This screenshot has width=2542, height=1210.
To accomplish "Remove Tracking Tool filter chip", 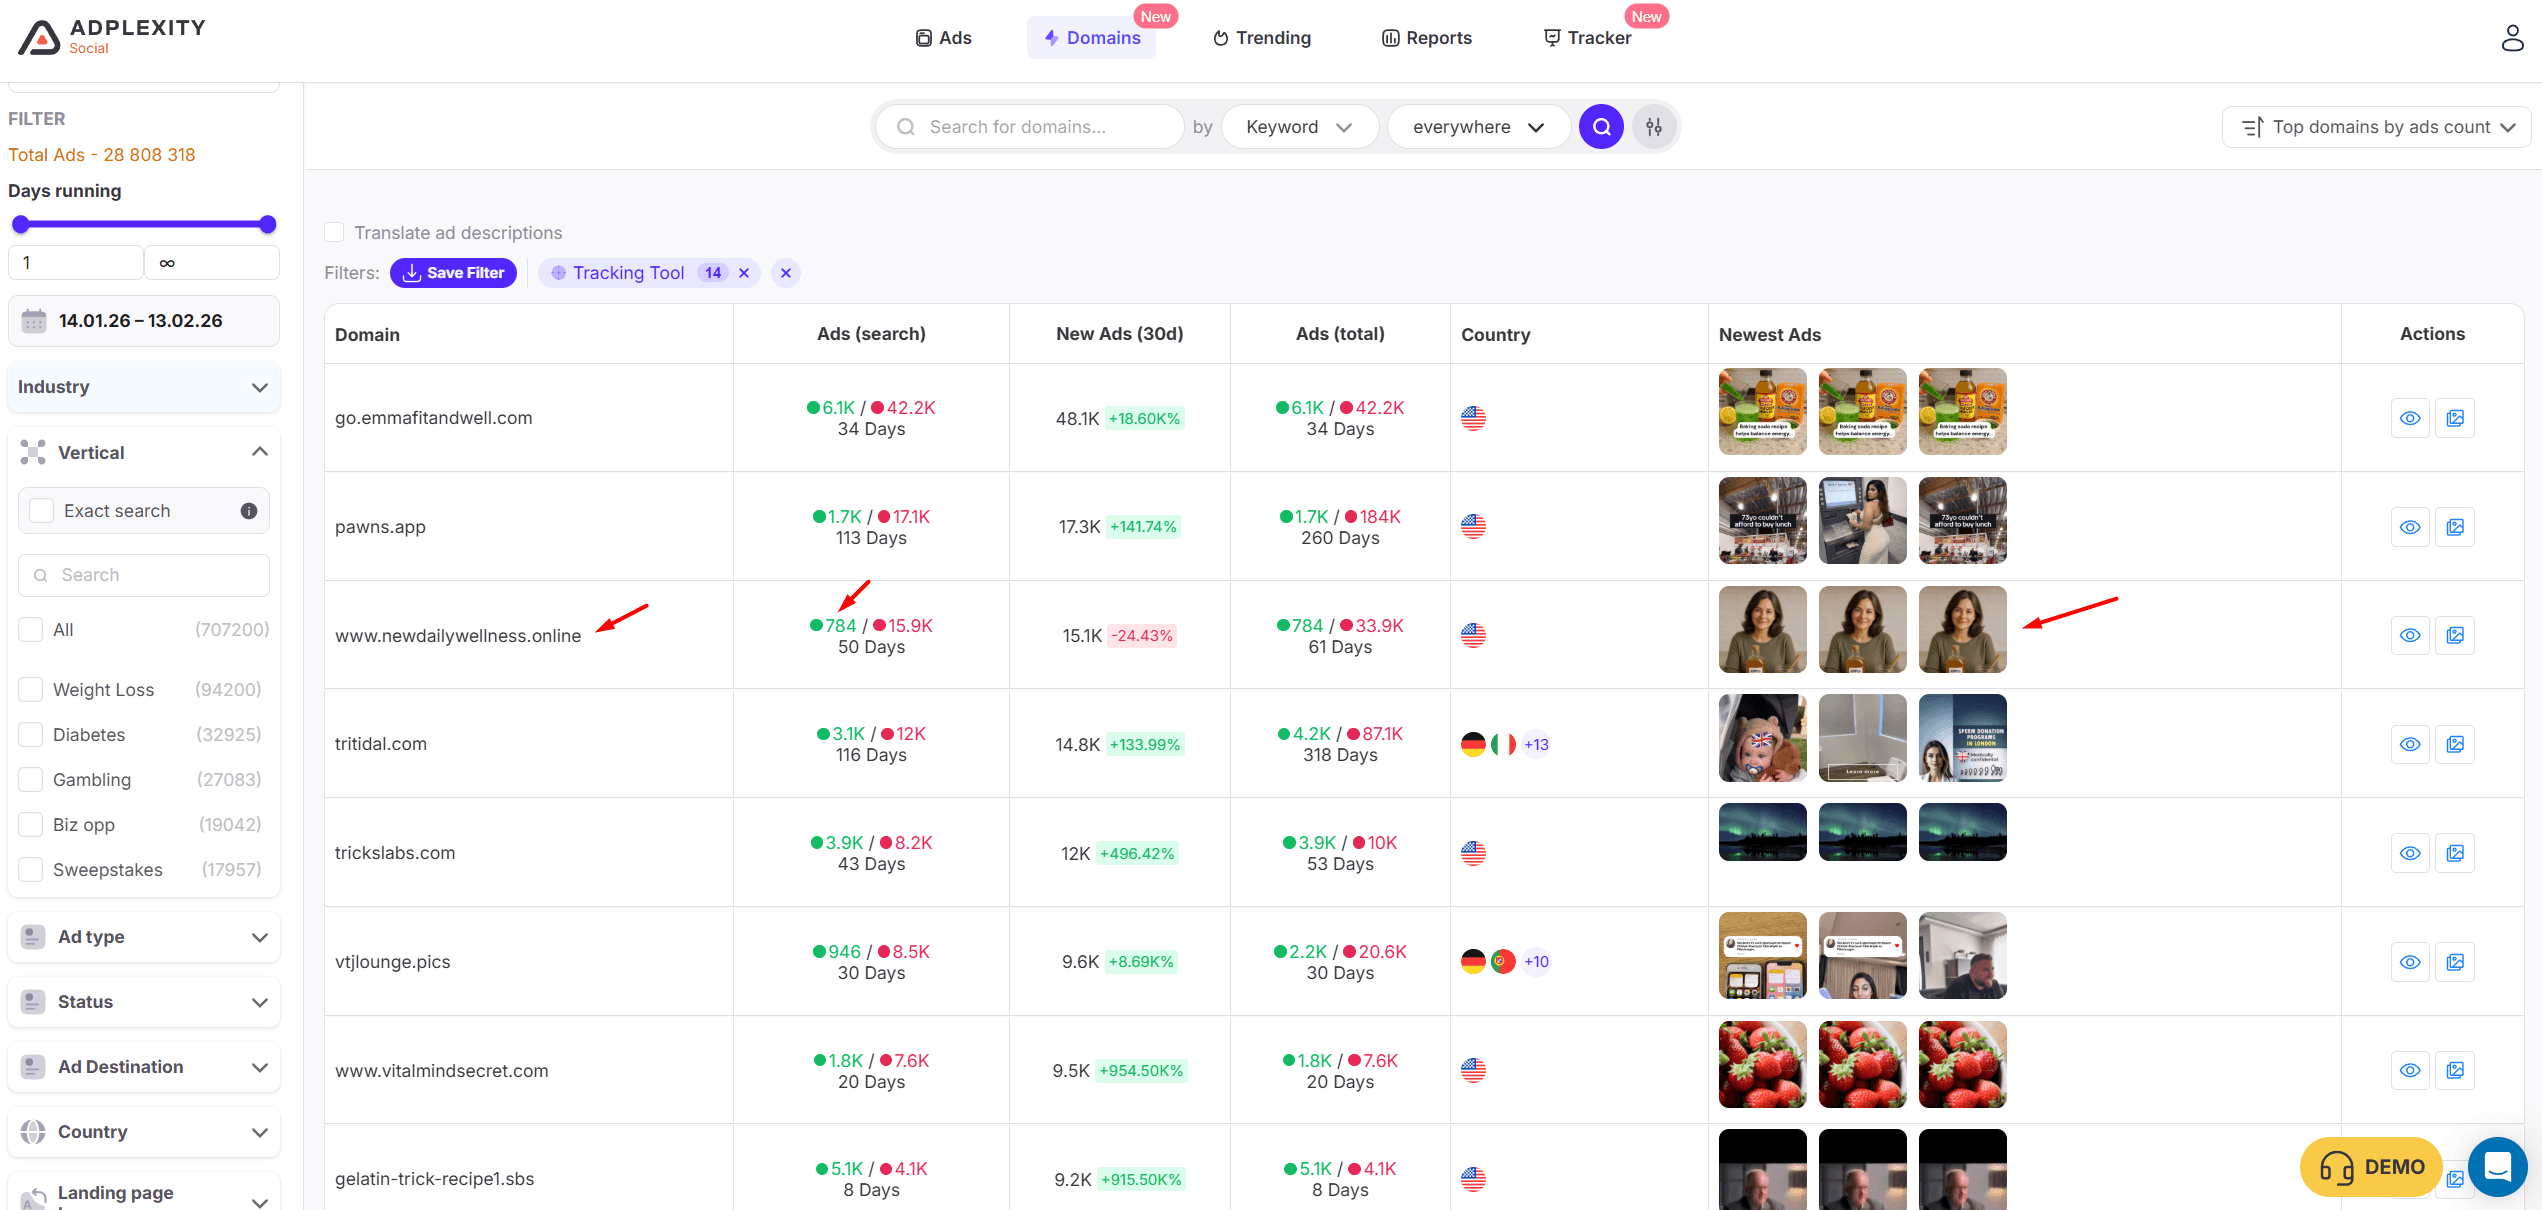I will [744, 273].
